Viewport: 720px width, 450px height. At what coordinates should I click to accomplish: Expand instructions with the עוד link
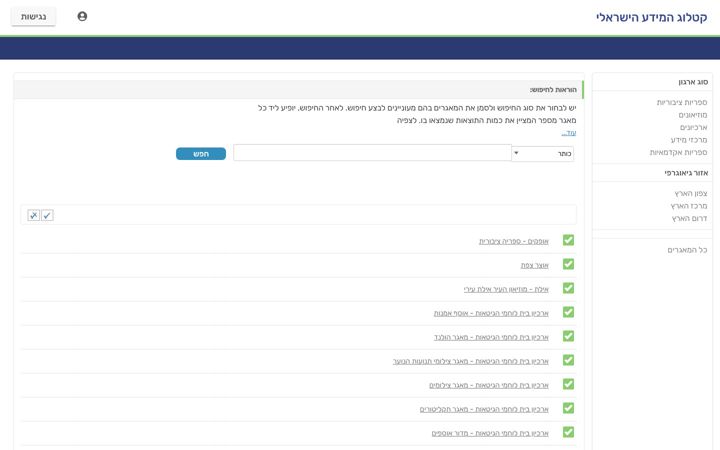pyautogui.click(x=568, y=133)
